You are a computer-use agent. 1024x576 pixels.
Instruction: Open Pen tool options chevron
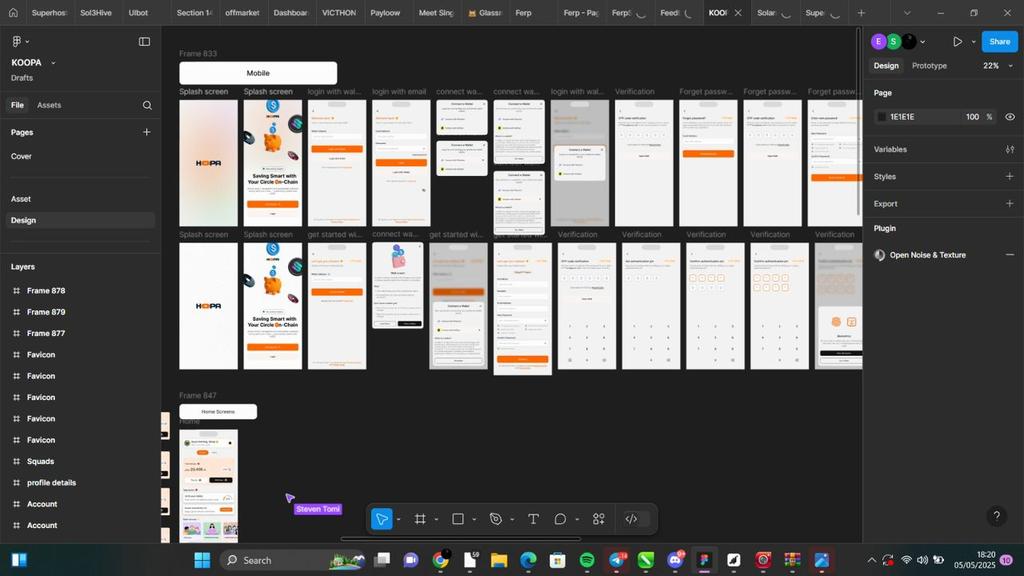[x=512, y=520]
